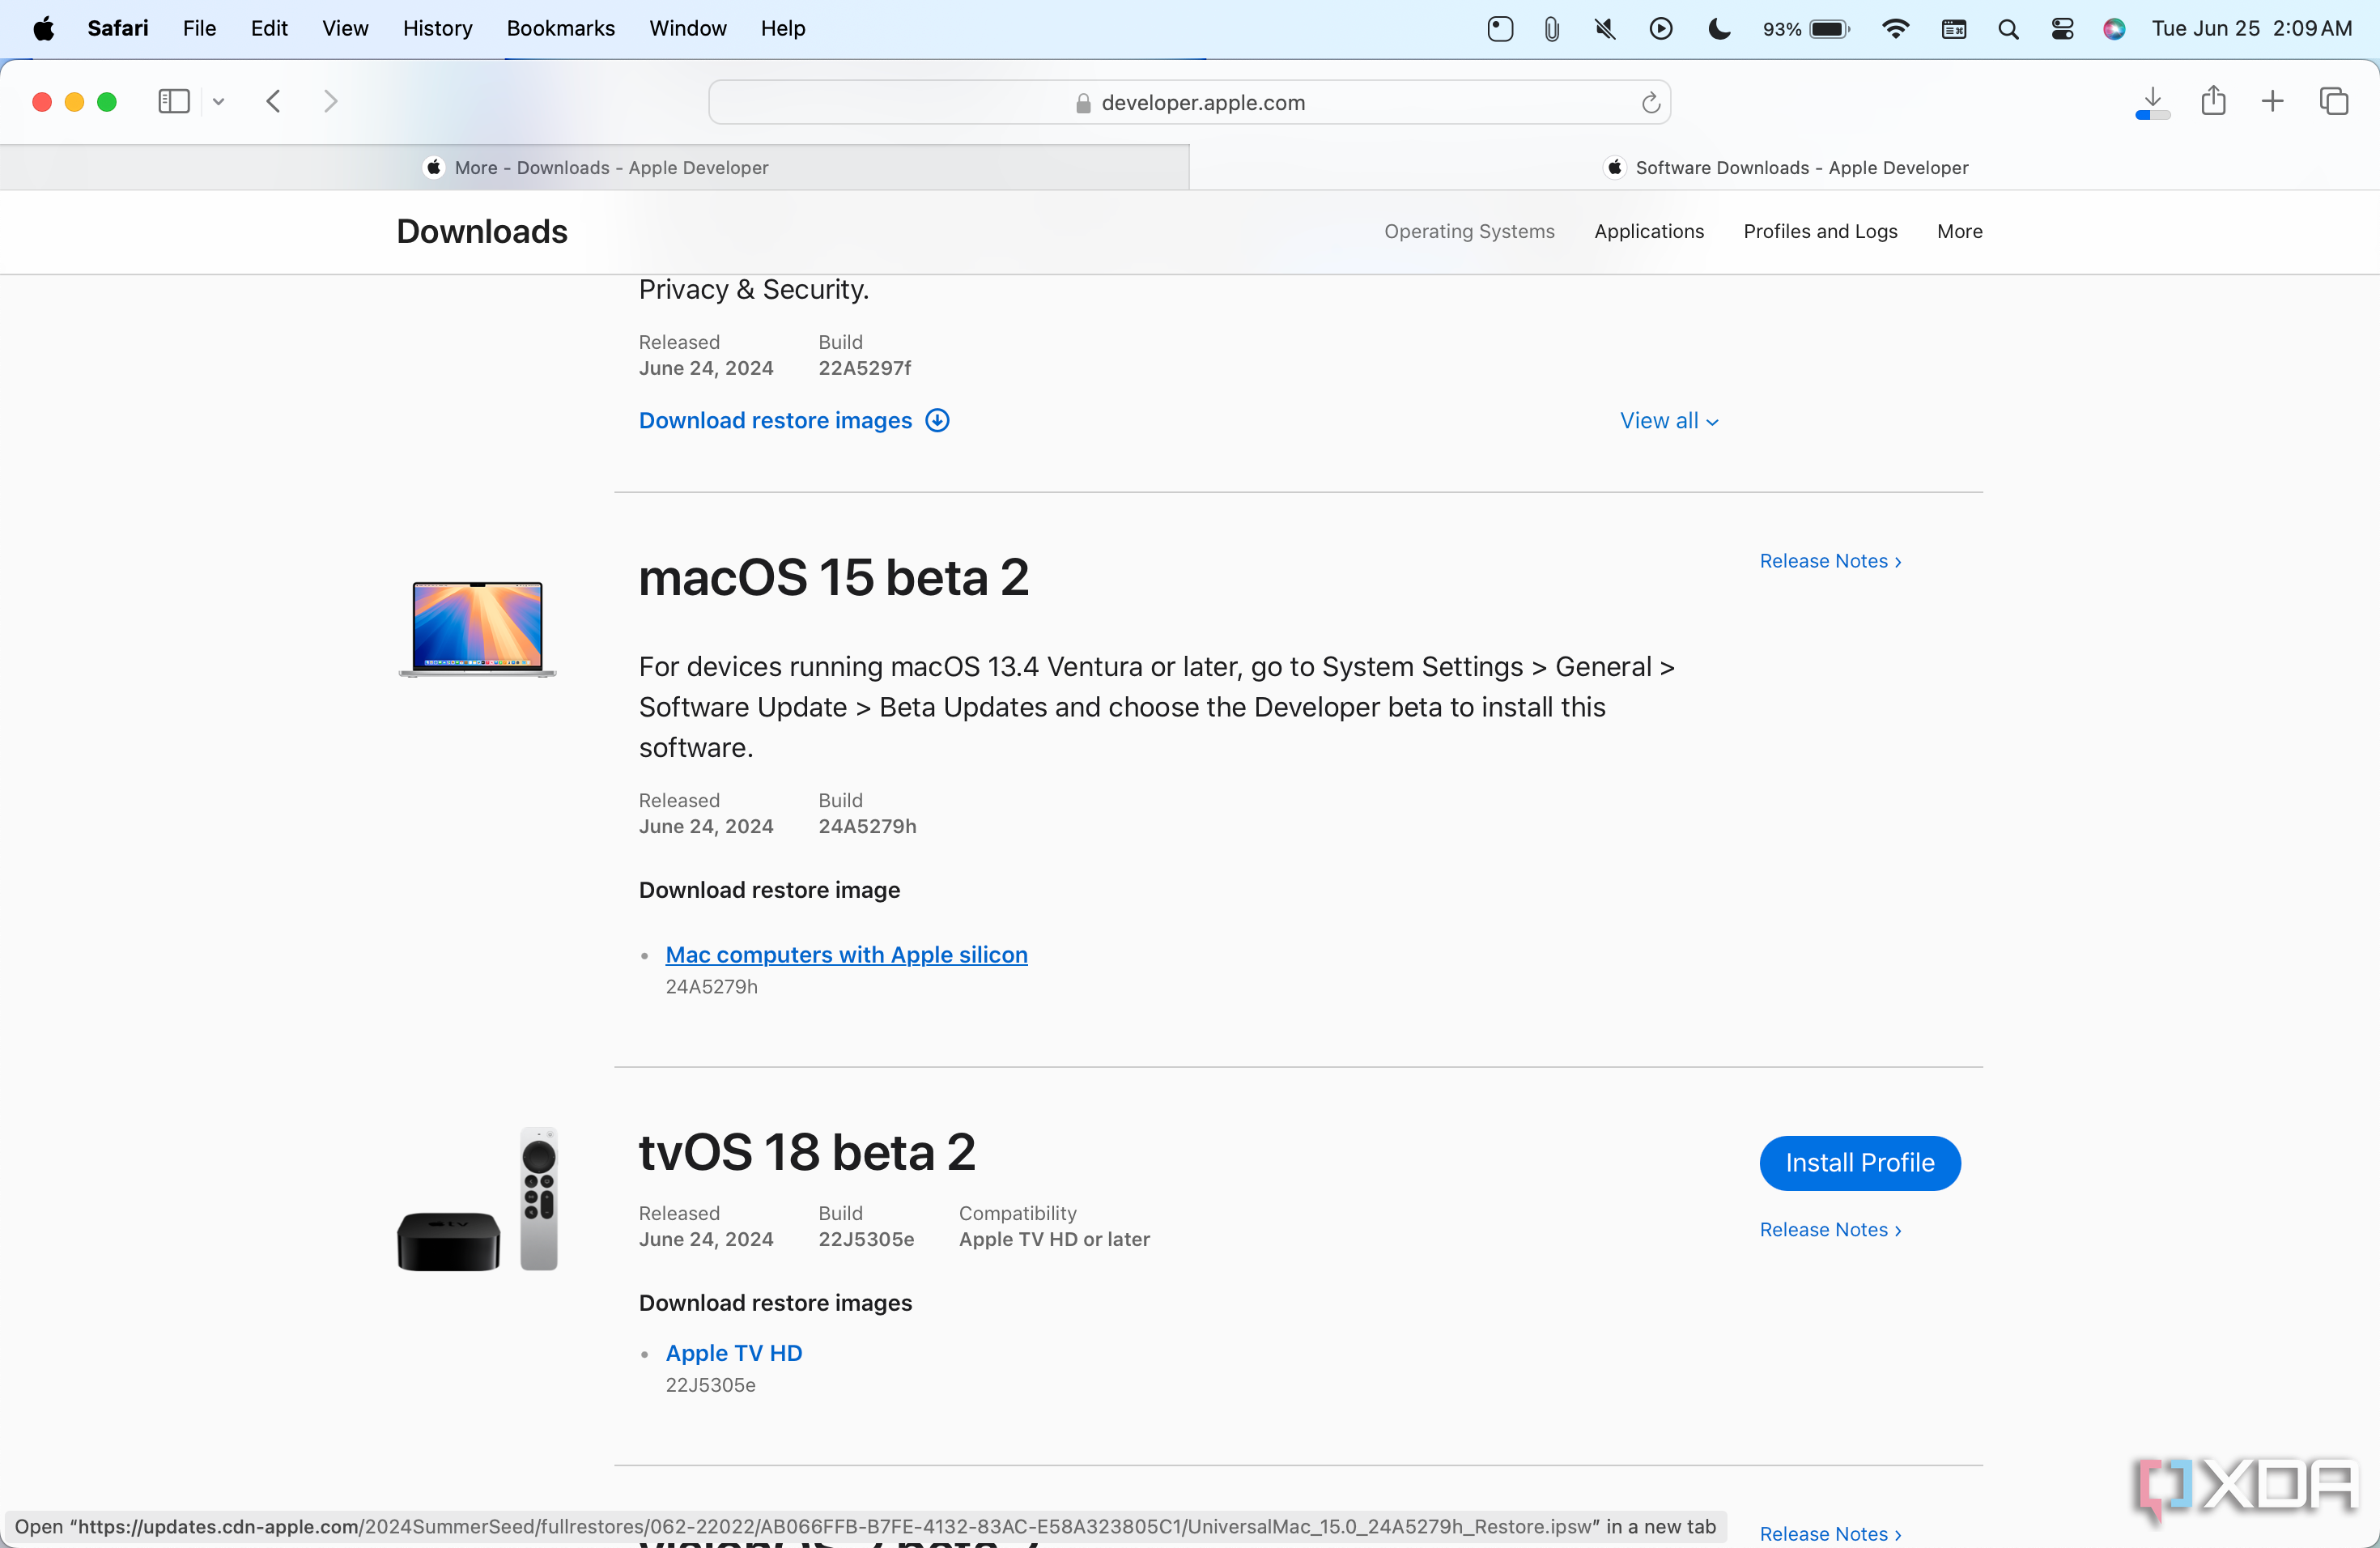Open the History menu

coord(437,28)
